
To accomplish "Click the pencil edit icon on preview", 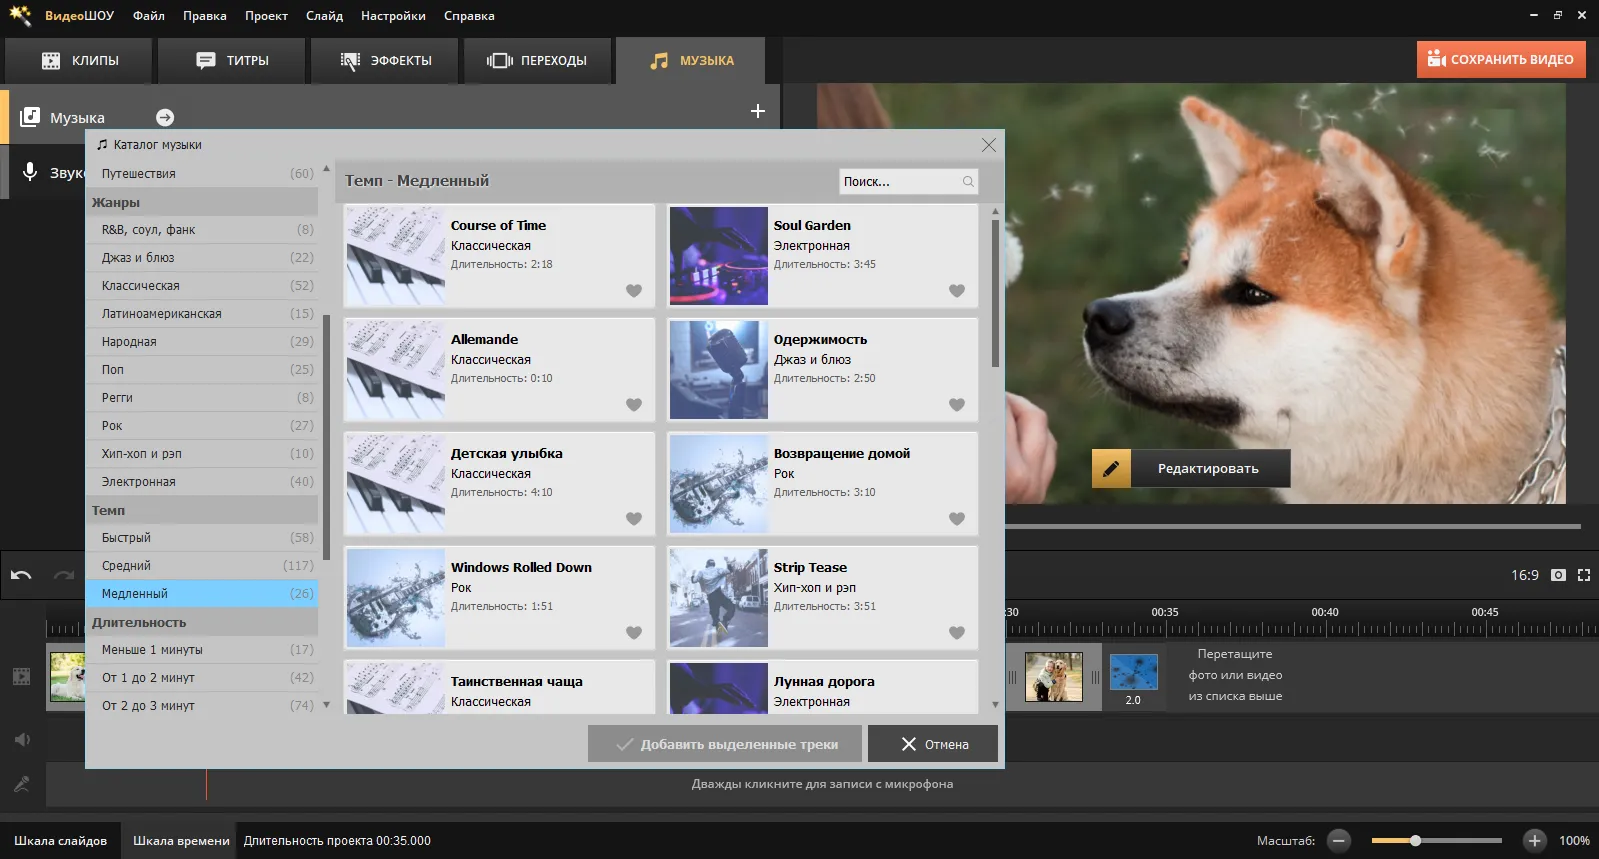I will coord(1111,468).
